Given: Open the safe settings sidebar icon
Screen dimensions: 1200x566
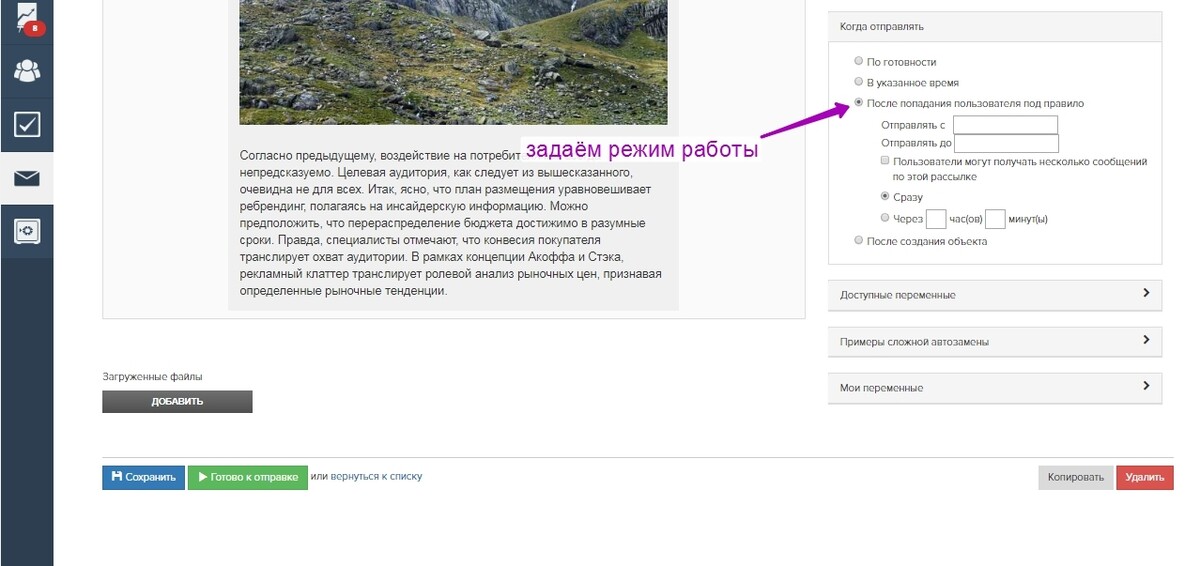Looking at the screenshot, I should pyautogui.click(x=27, y=231).
